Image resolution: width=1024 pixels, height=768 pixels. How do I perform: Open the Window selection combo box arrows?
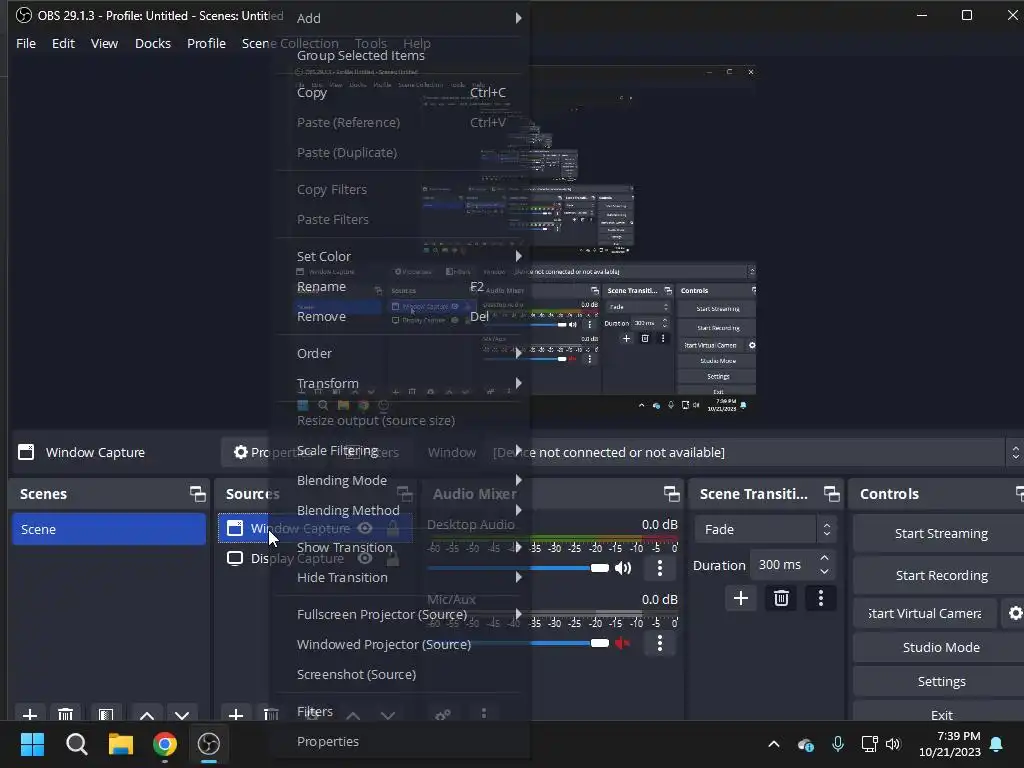click(1015, 452)
